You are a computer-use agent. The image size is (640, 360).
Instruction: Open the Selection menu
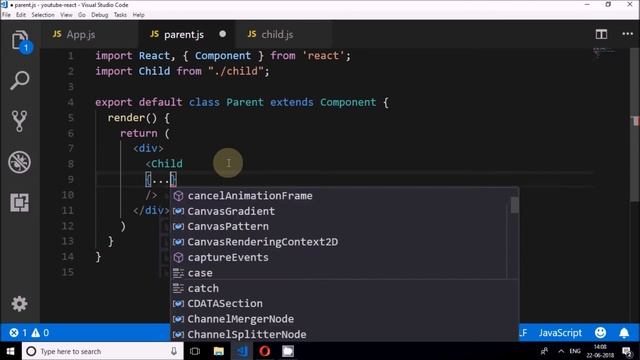[x=43, y=15]
